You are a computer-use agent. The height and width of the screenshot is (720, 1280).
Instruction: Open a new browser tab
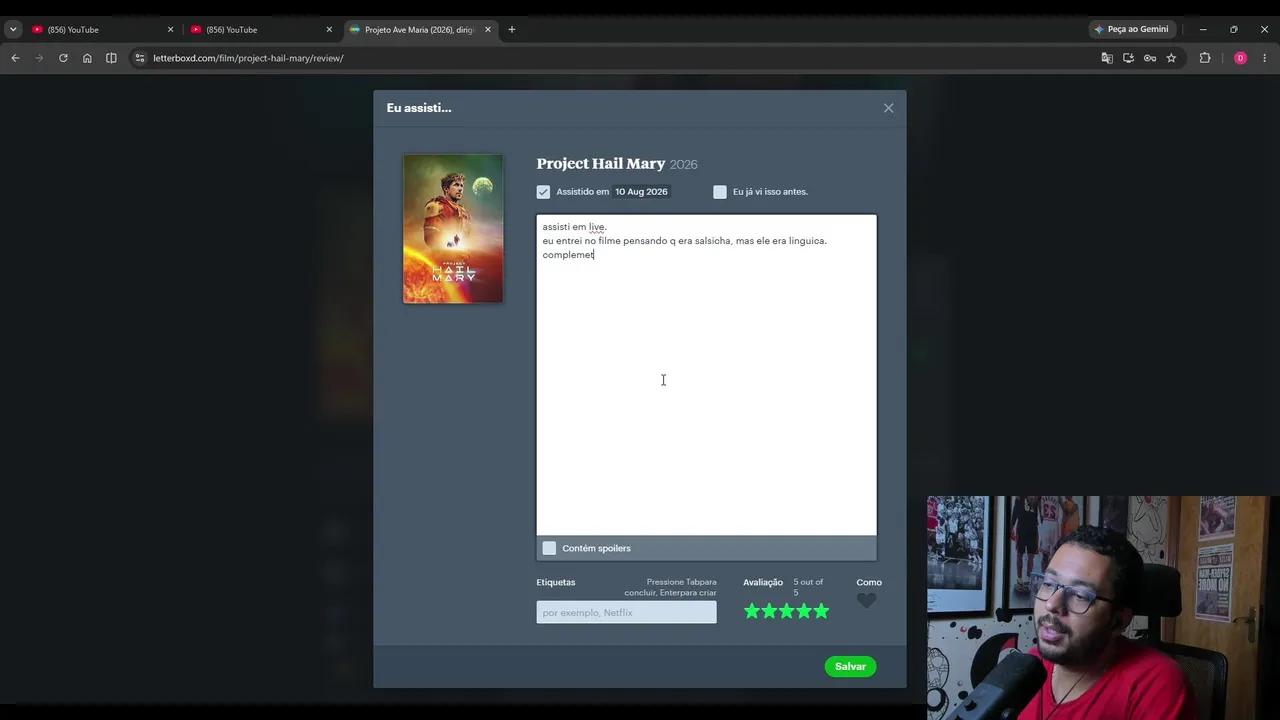tap(512, 29)
